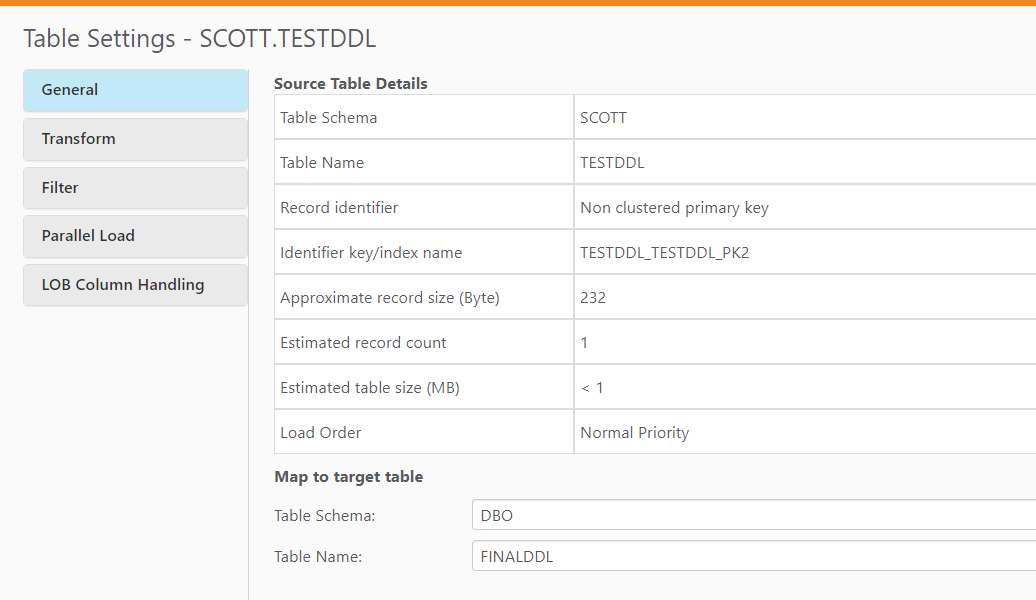Click the Record identifier row label

pyautogui.click(x=339, y=208)
